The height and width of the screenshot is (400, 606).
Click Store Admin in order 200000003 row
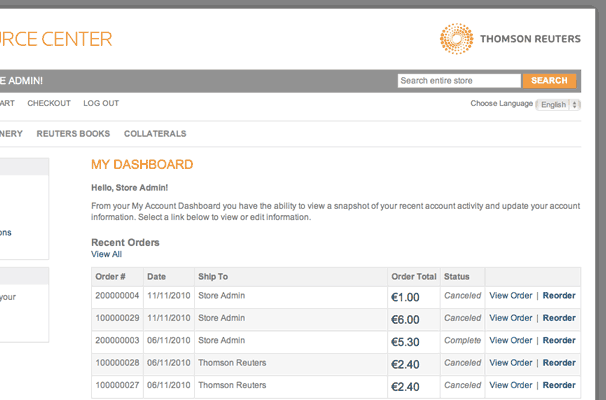[221, 340]
